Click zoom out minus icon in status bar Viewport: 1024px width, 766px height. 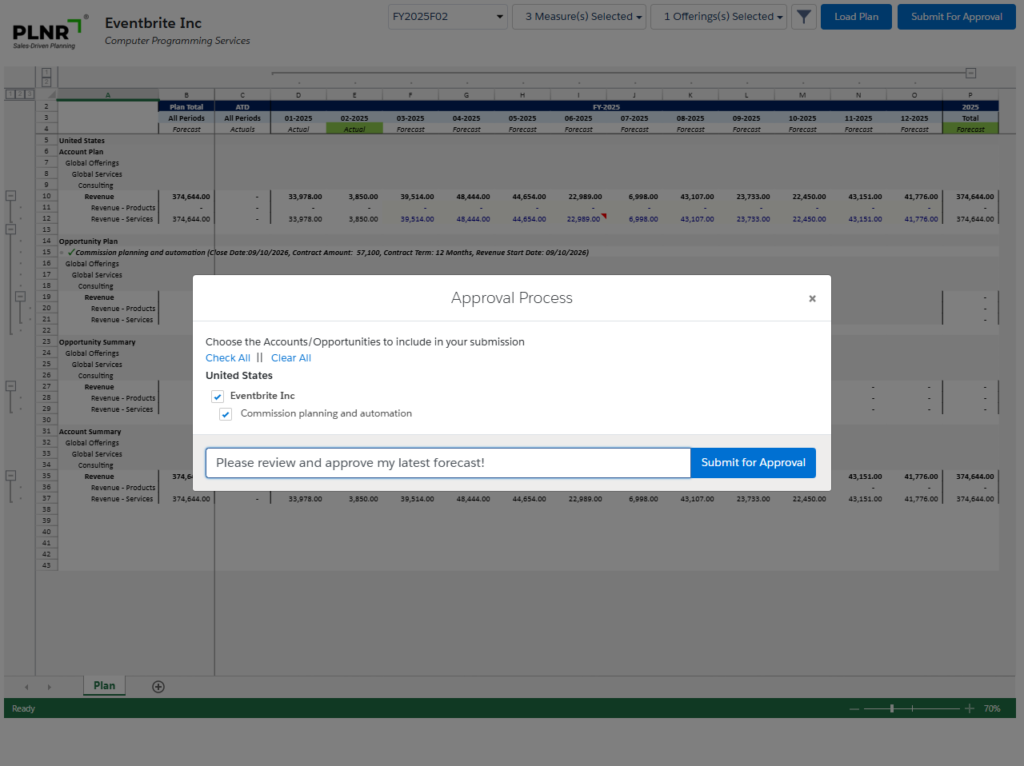(854, 709)
